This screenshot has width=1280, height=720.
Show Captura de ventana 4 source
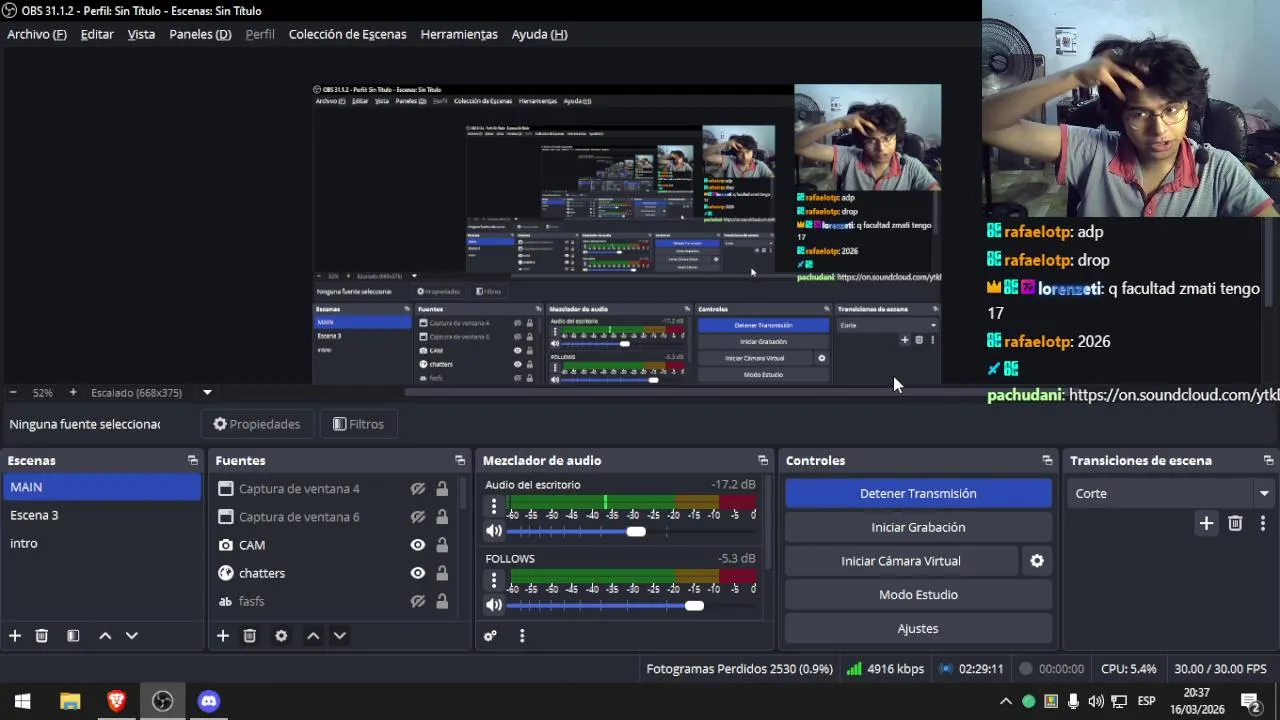tap(418, 489)
